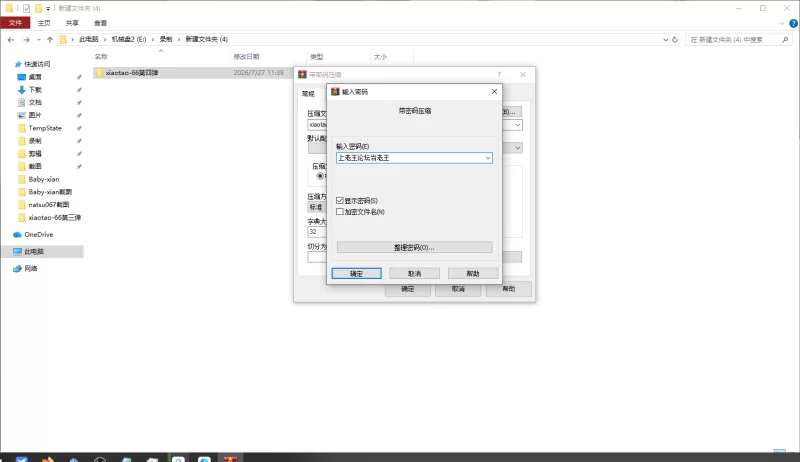The height and width of the screenshot is (462, 800).
Task: Switch to 共享 (Share) ribbon tab
Action: [x=72, y=23]
